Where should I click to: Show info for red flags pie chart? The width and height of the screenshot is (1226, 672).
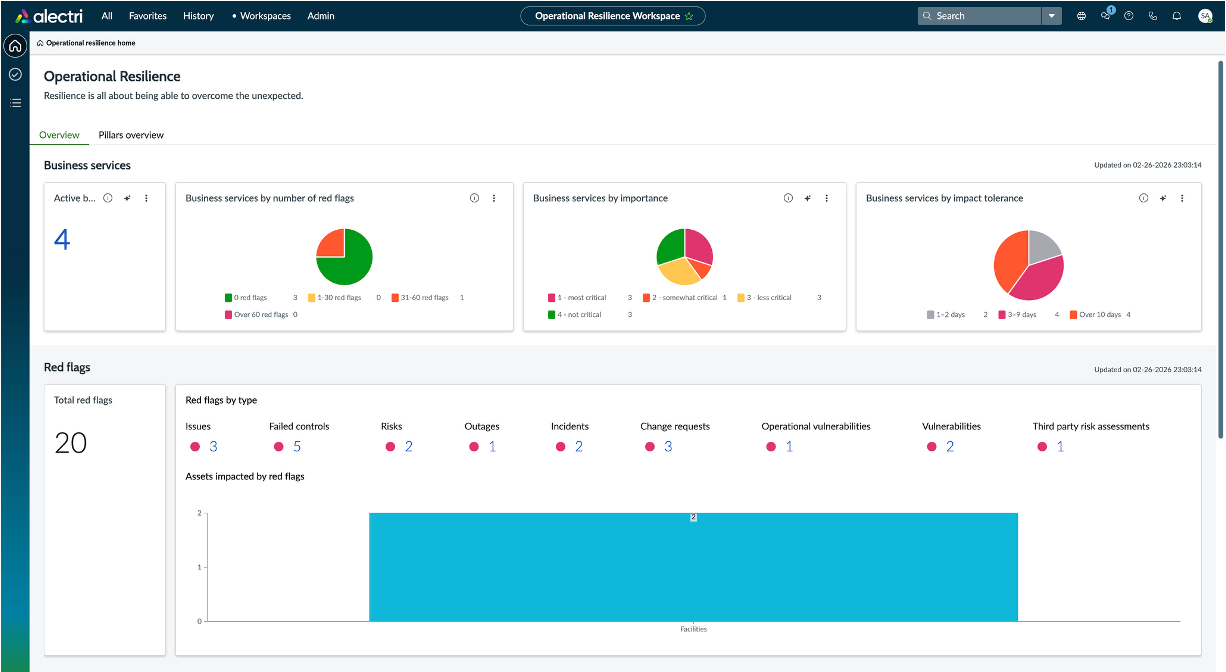(474, 198)
